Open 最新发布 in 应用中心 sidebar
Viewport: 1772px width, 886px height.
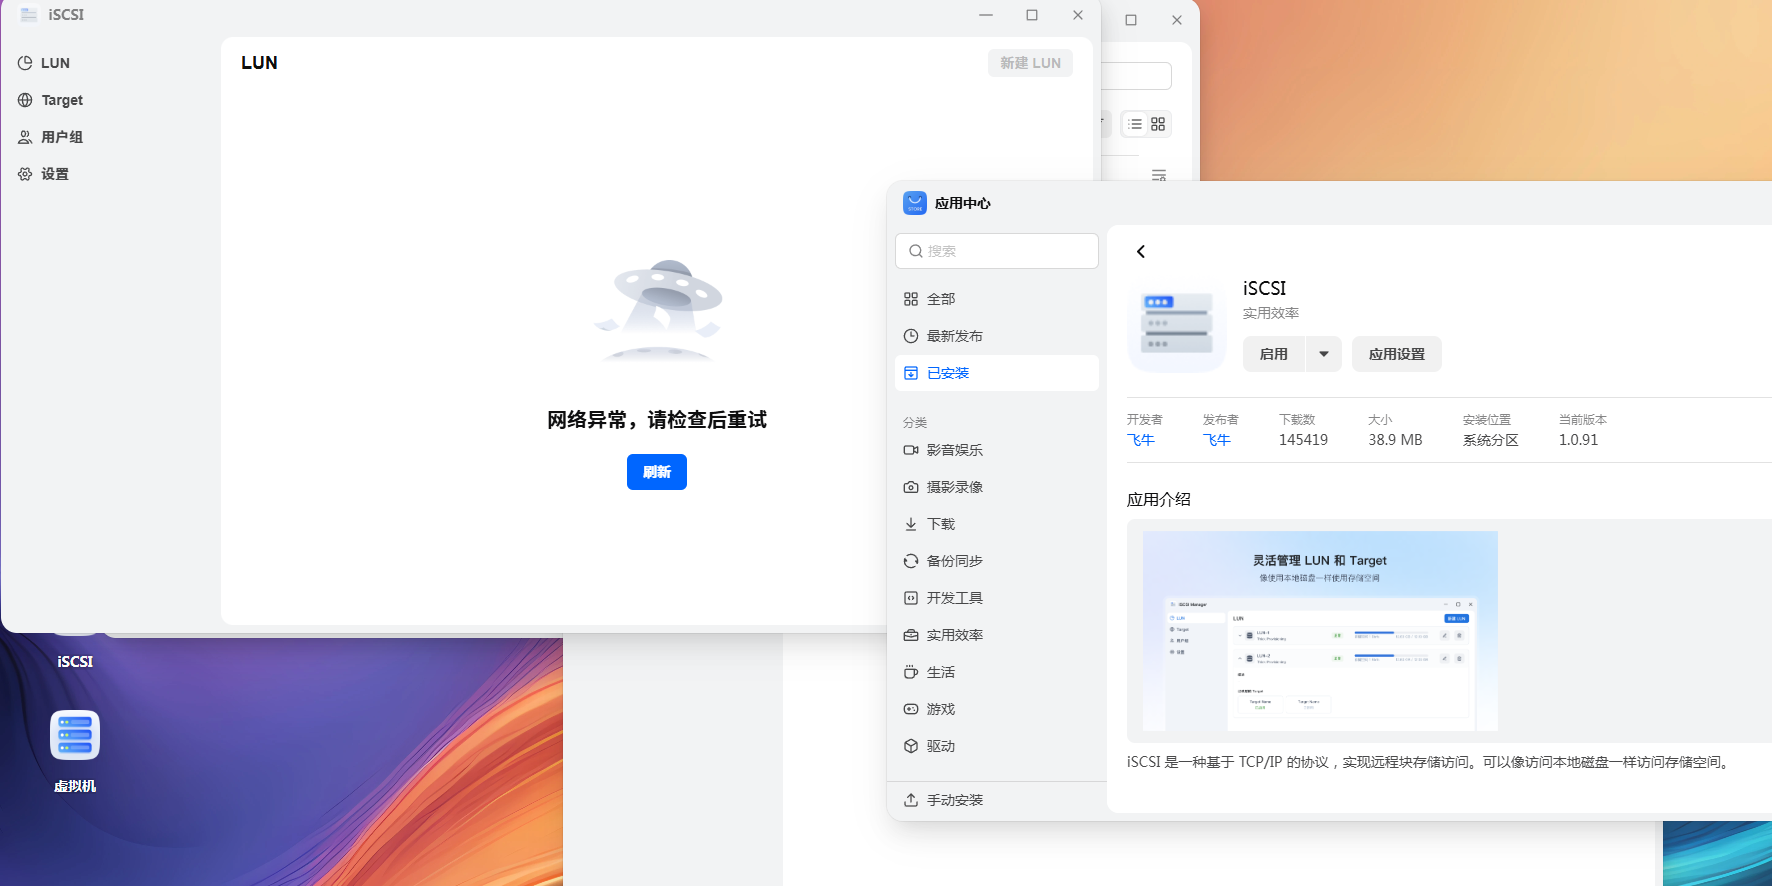pos(997,336)
